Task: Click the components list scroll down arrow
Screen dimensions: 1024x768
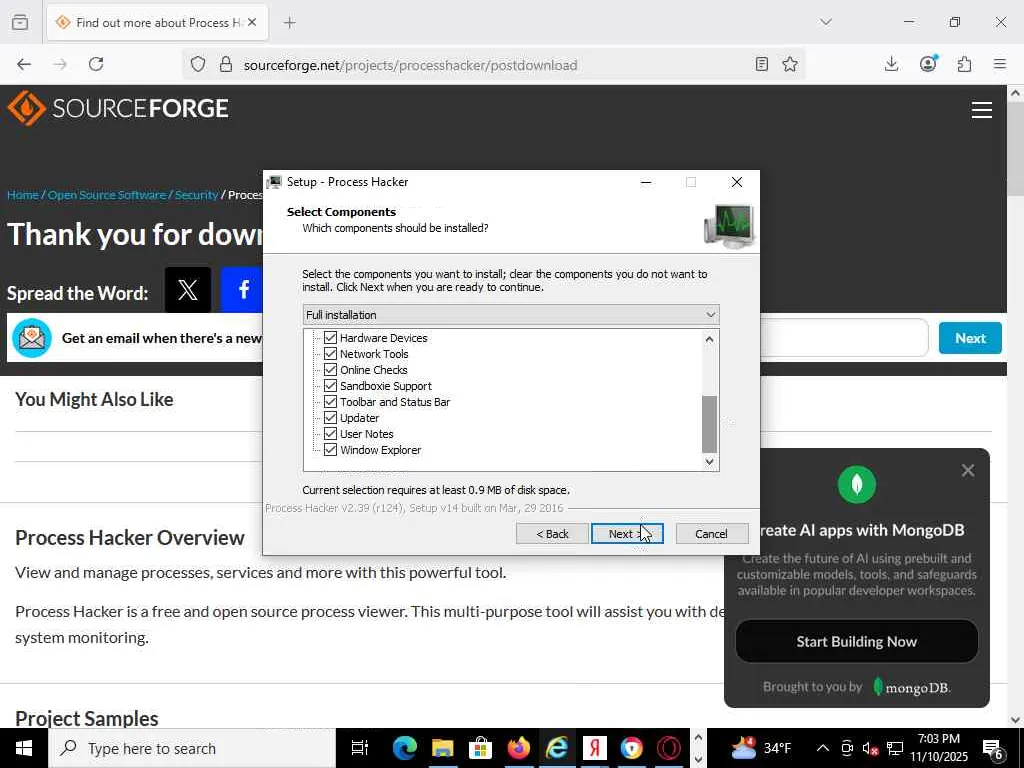Action: [x=710, y=462]
